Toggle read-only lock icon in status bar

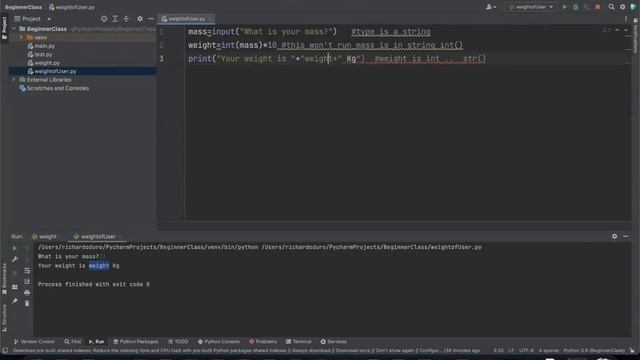click(x=632, y=351)
